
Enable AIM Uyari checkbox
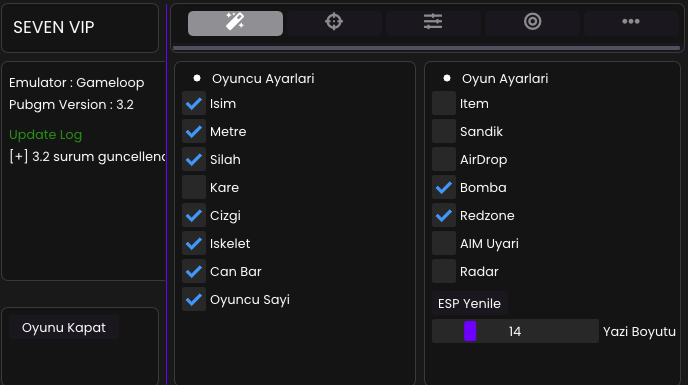click(x=444, y=244)
